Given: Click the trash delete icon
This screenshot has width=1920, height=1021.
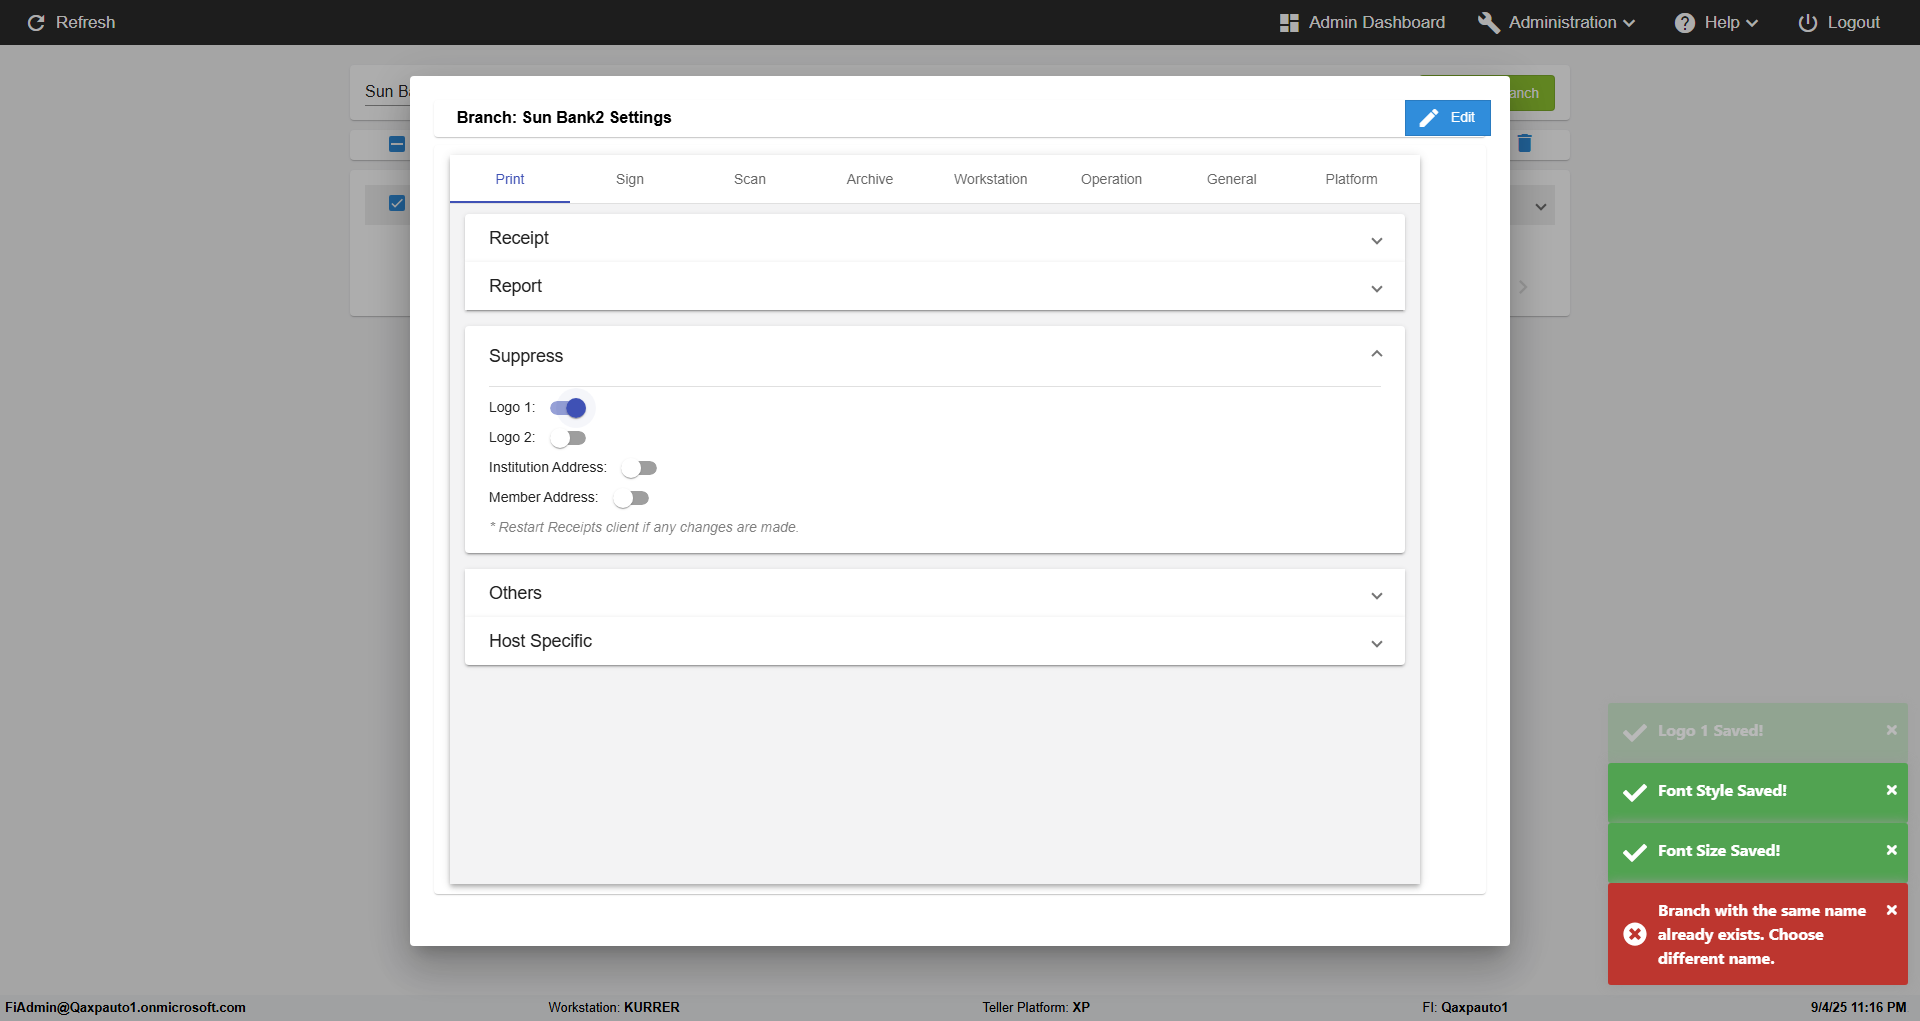Looking at the screenshot, I should 1524,144.
